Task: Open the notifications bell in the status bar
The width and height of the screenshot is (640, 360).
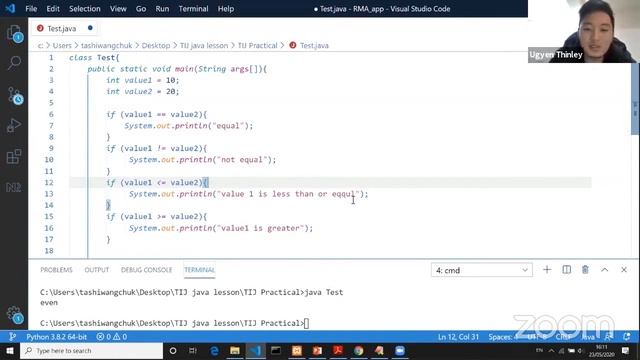Action: click(x=627, y=337)
